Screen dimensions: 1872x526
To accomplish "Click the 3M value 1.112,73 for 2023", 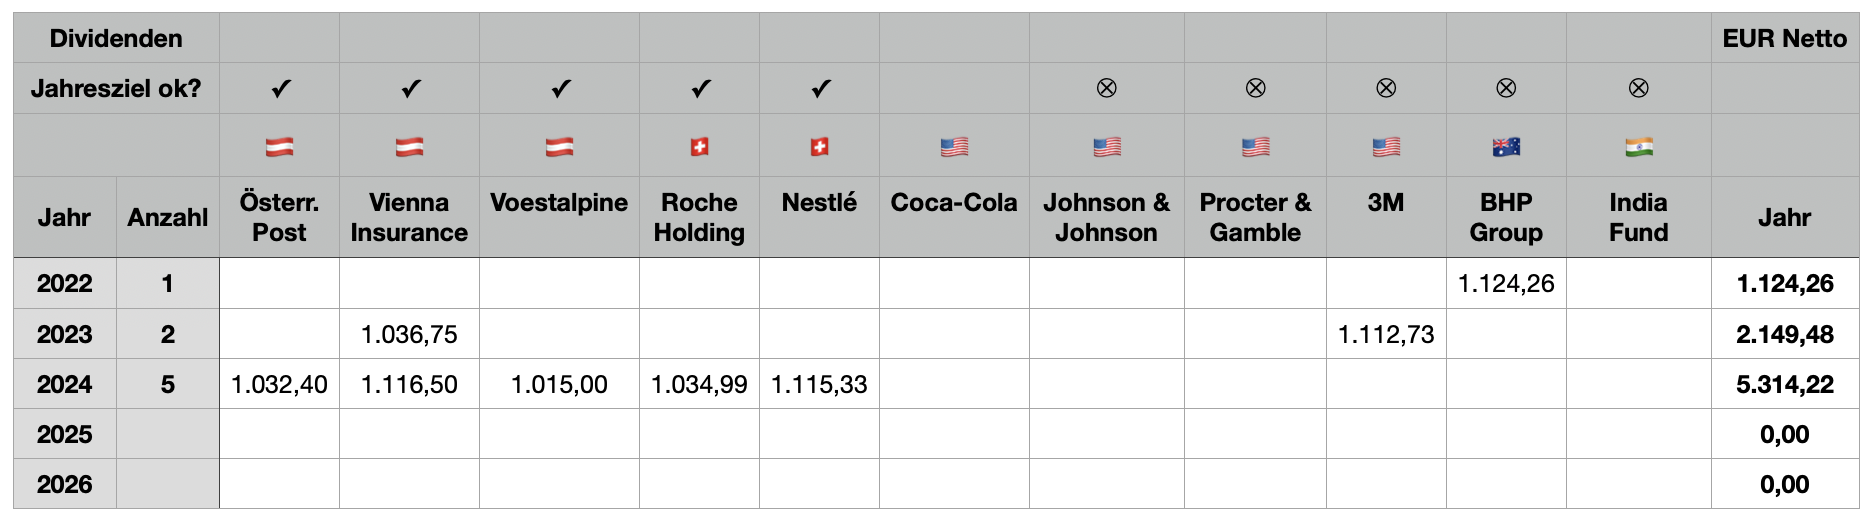I will pos(1386,335).
